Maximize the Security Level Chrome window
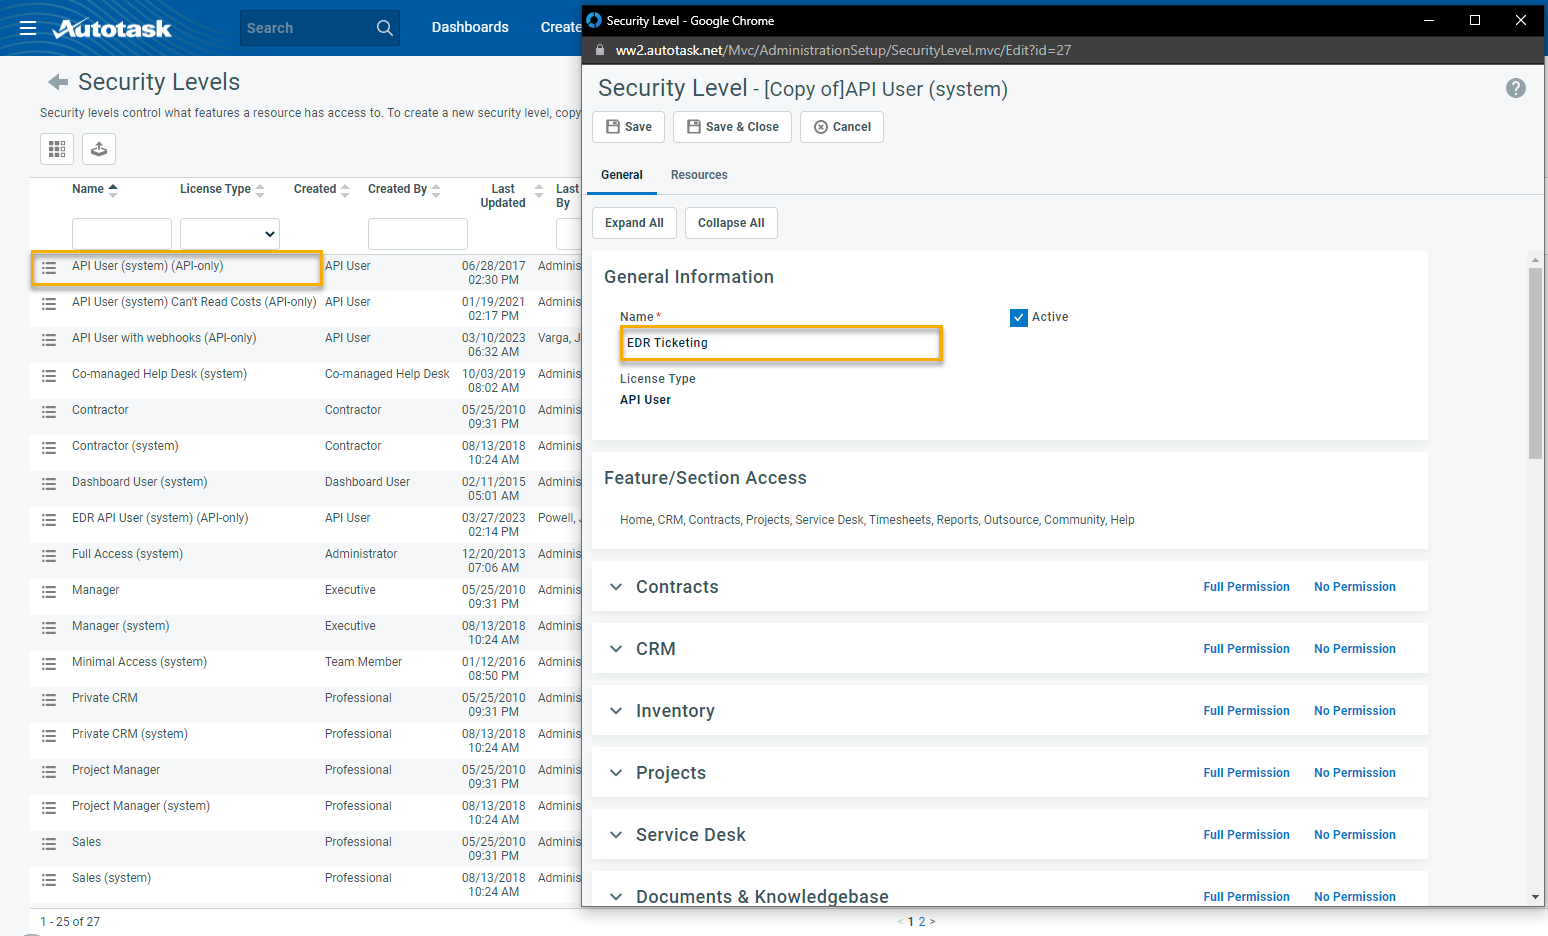The image size is (1548, 936). point(1474,20)
